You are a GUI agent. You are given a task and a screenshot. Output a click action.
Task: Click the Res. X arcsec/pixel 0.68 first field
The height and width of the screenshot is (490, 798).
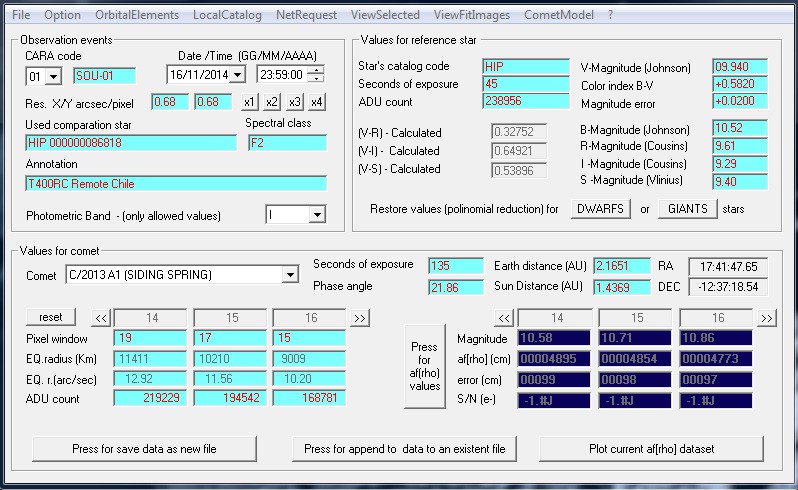pos(170,102)
